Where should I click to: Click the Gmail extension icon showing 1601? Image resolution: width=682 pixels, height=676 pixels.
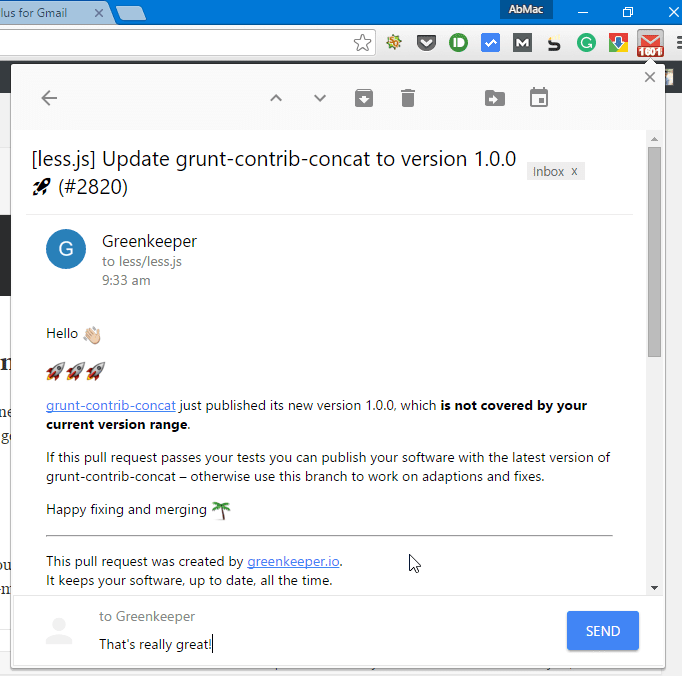click(x=650, y=43)
